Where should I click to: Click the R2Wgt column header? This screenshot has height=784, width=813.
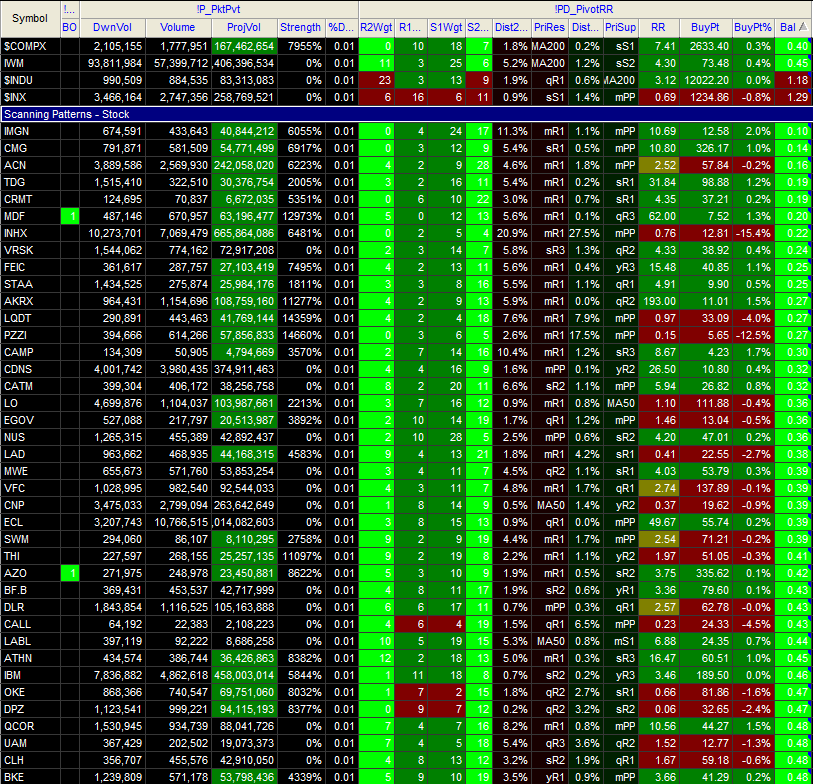pyautogui.click(x=376, y=27)
